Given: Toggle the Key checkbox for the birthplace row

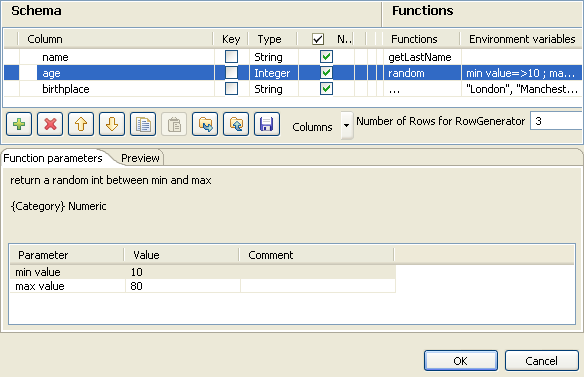Looking at the screenshot, I should point(231,89).
